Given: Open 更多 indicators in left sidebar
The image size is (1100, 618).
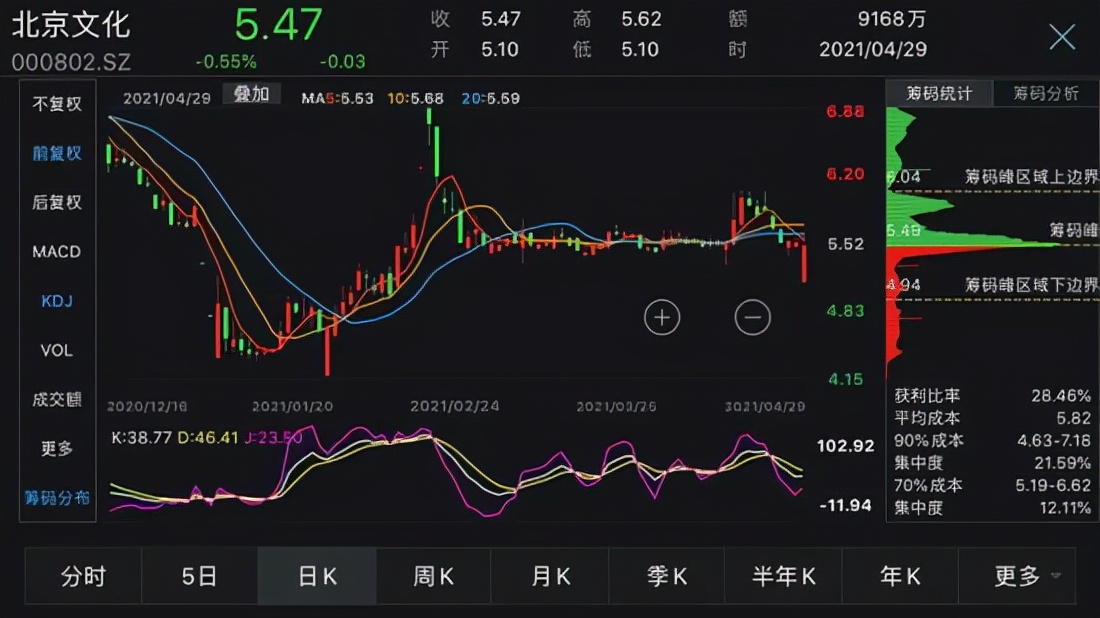Looking at the screenshot, I should pyautogui.click(x=57, y=448).
